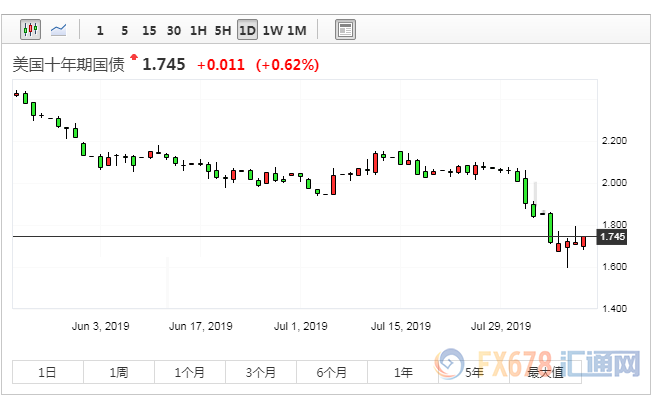Click the first candlestick at chart start

[x=16, y=94]
